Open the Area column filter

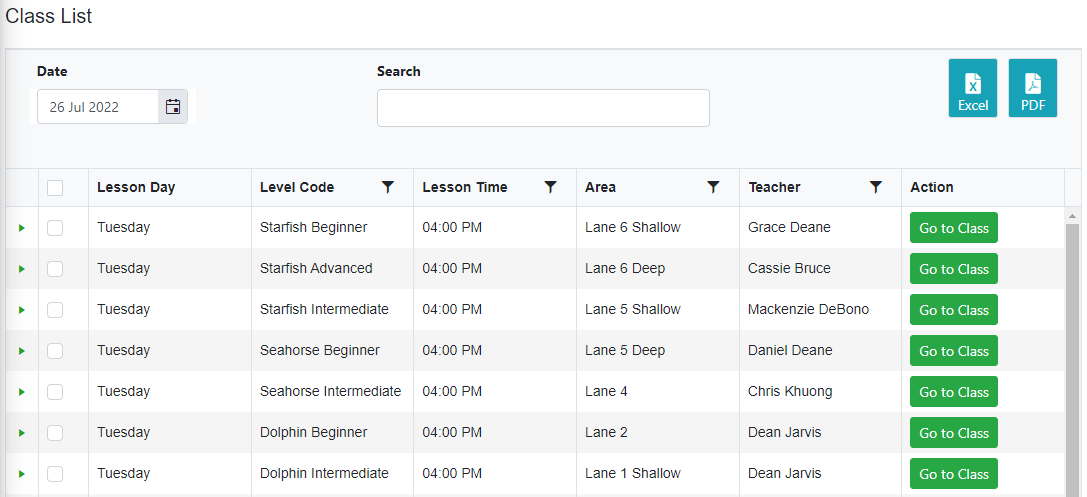(713, 187)
